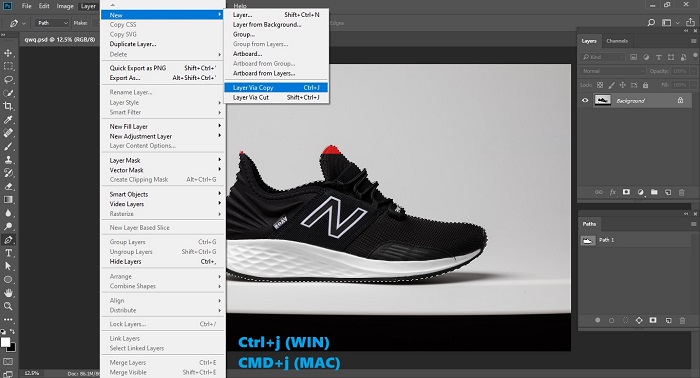Select the Type tool
Viewport: 700px width, 378px height.
(8, 253)
